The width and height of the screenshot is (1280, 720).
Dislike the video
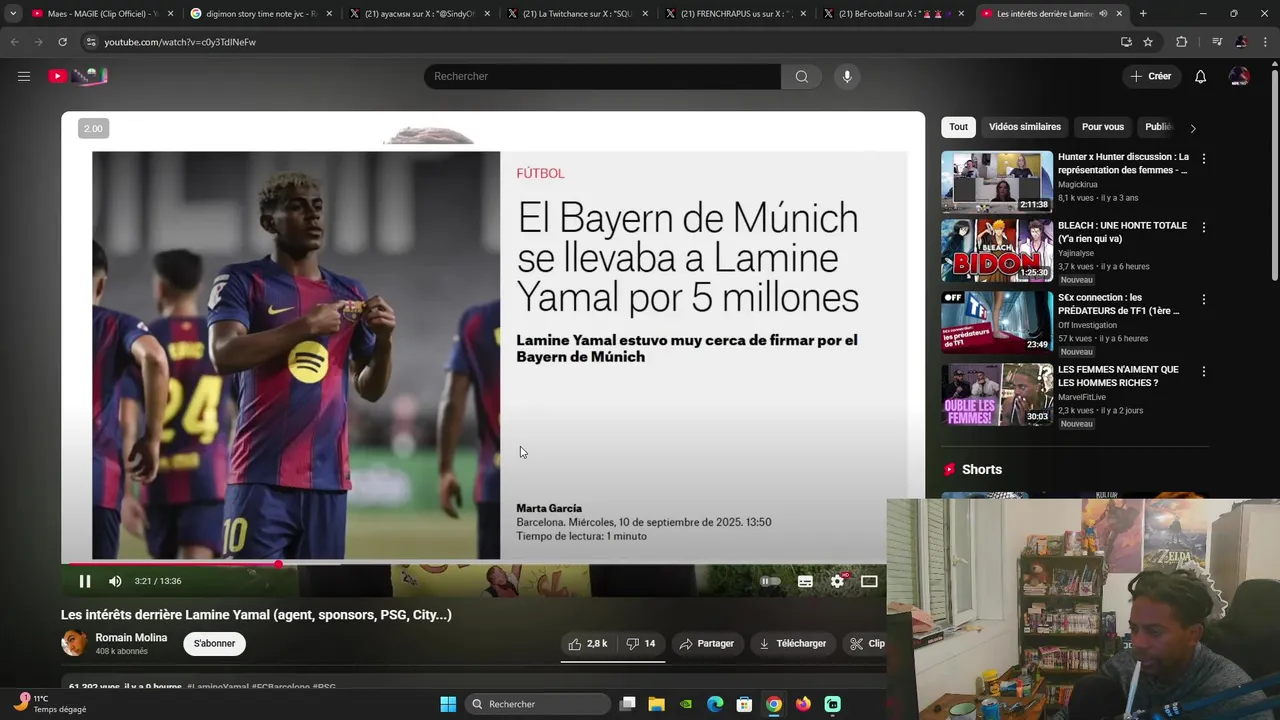coord(640,643)
